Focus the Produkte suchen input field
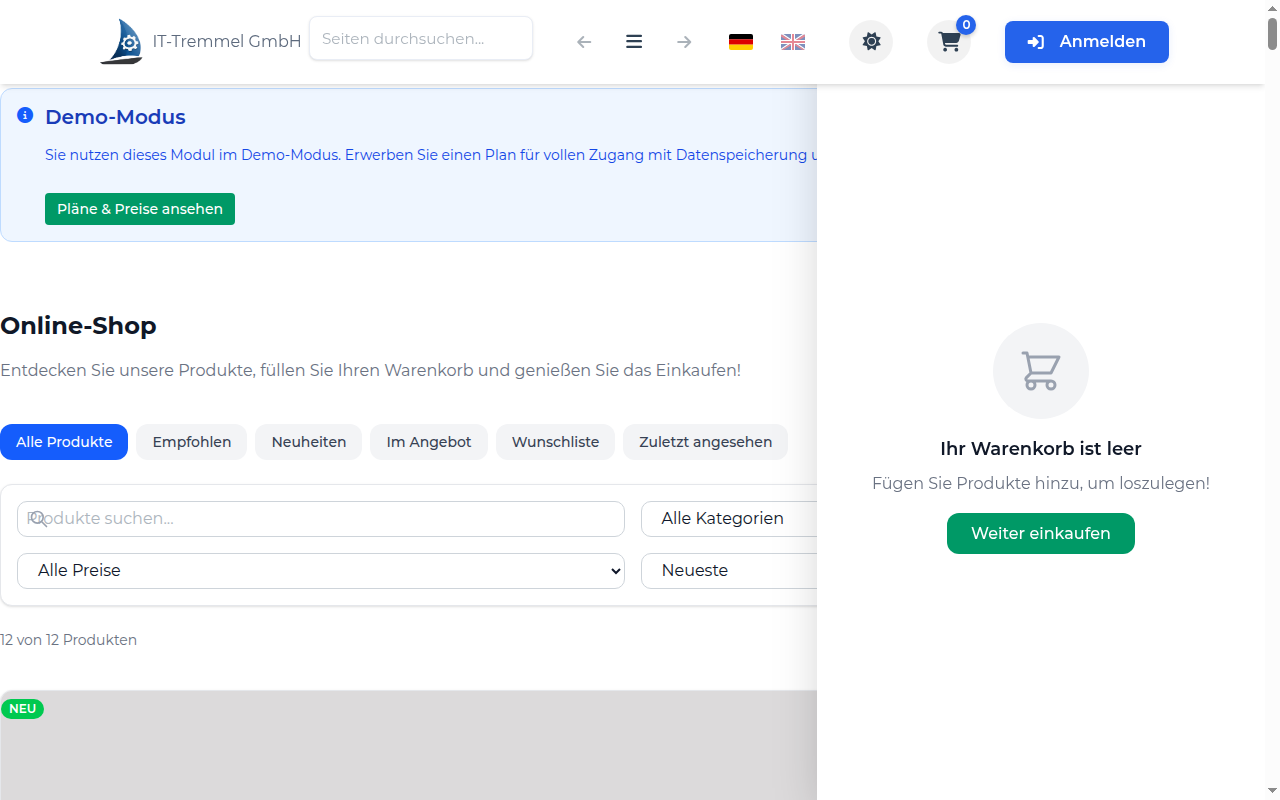The image size is (1280, 800). tap(321, 519)
